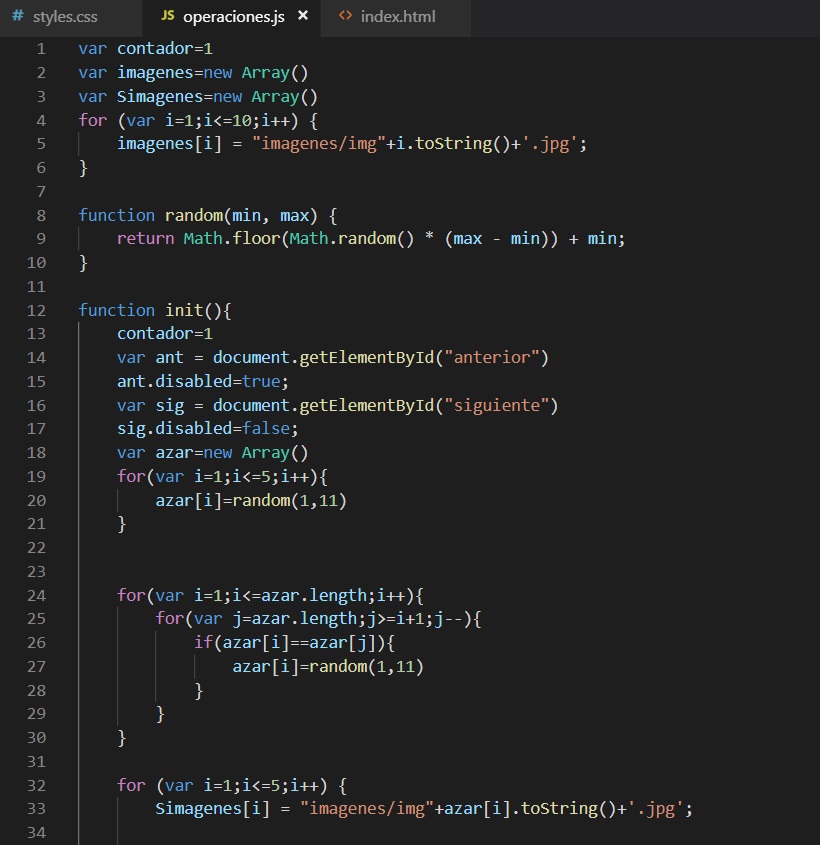Click the '.jpg' string on line 5
Image resolution: width=820 pixels, height=845 pixels.
(550, 144)
